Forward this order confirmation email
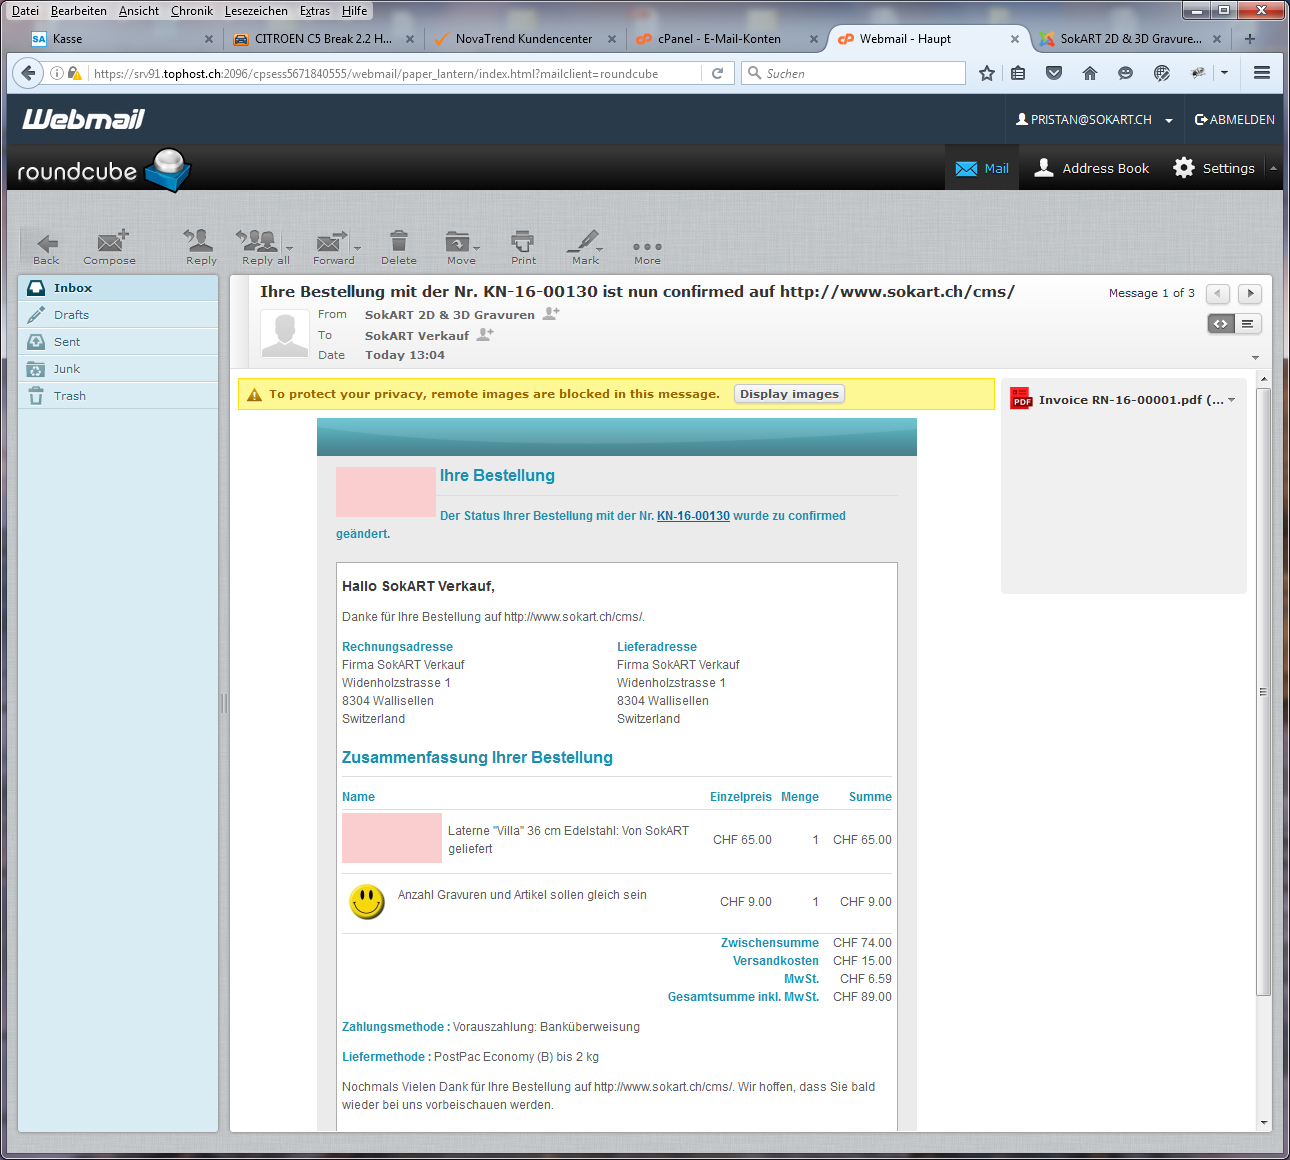Viewport: 1290px width, 1160px height. point(332,247)
